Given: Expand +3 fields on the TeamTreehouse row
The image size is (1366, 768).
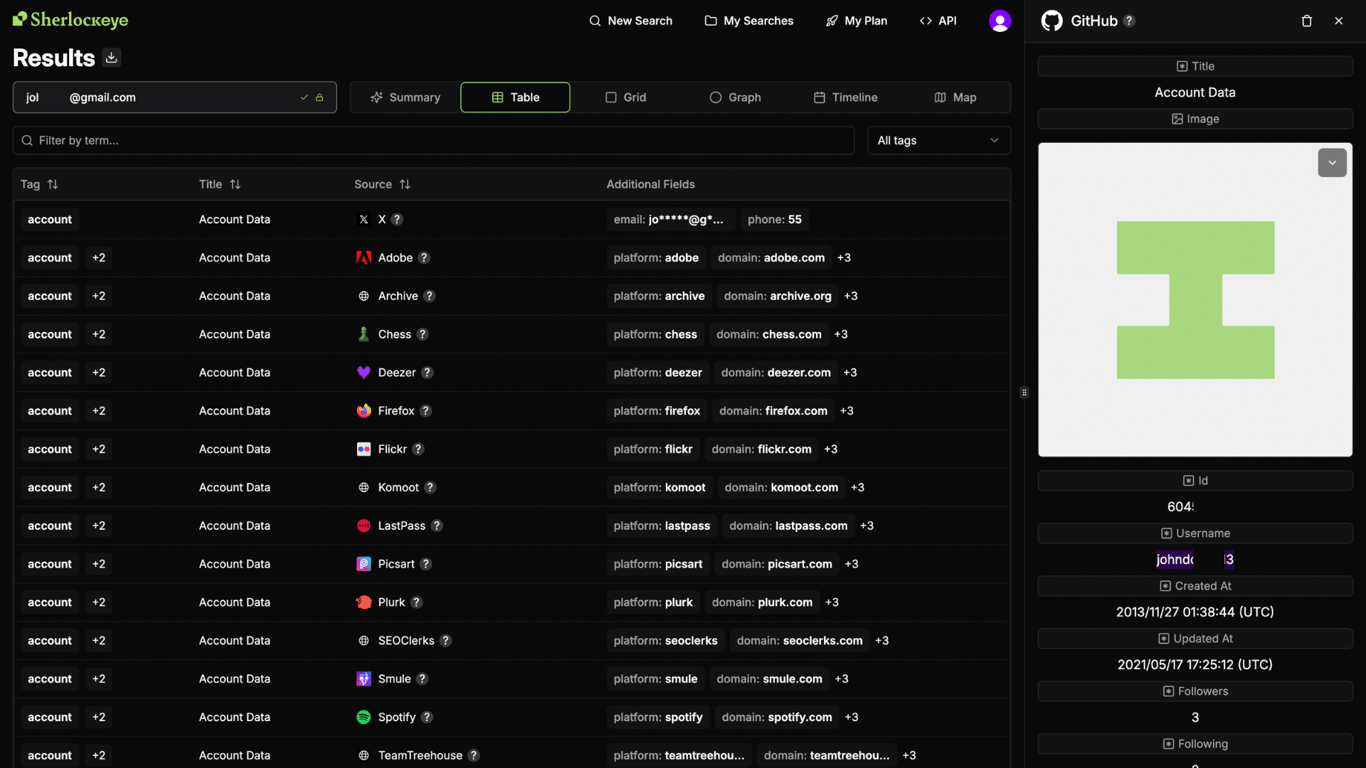Looking at the screenshot, I should [909, 756].
